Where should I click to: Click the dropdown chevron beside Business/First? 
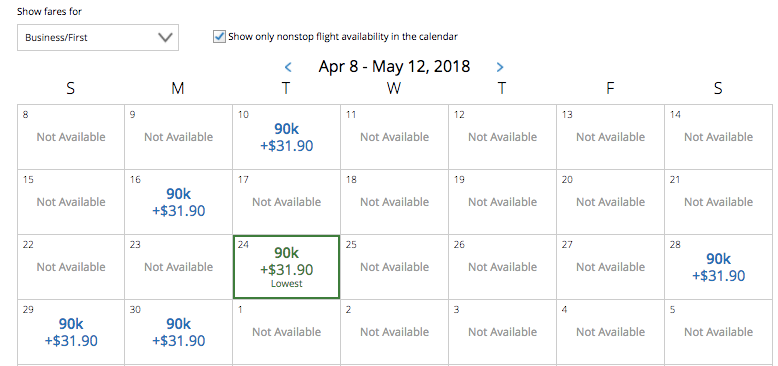point(165,37)
